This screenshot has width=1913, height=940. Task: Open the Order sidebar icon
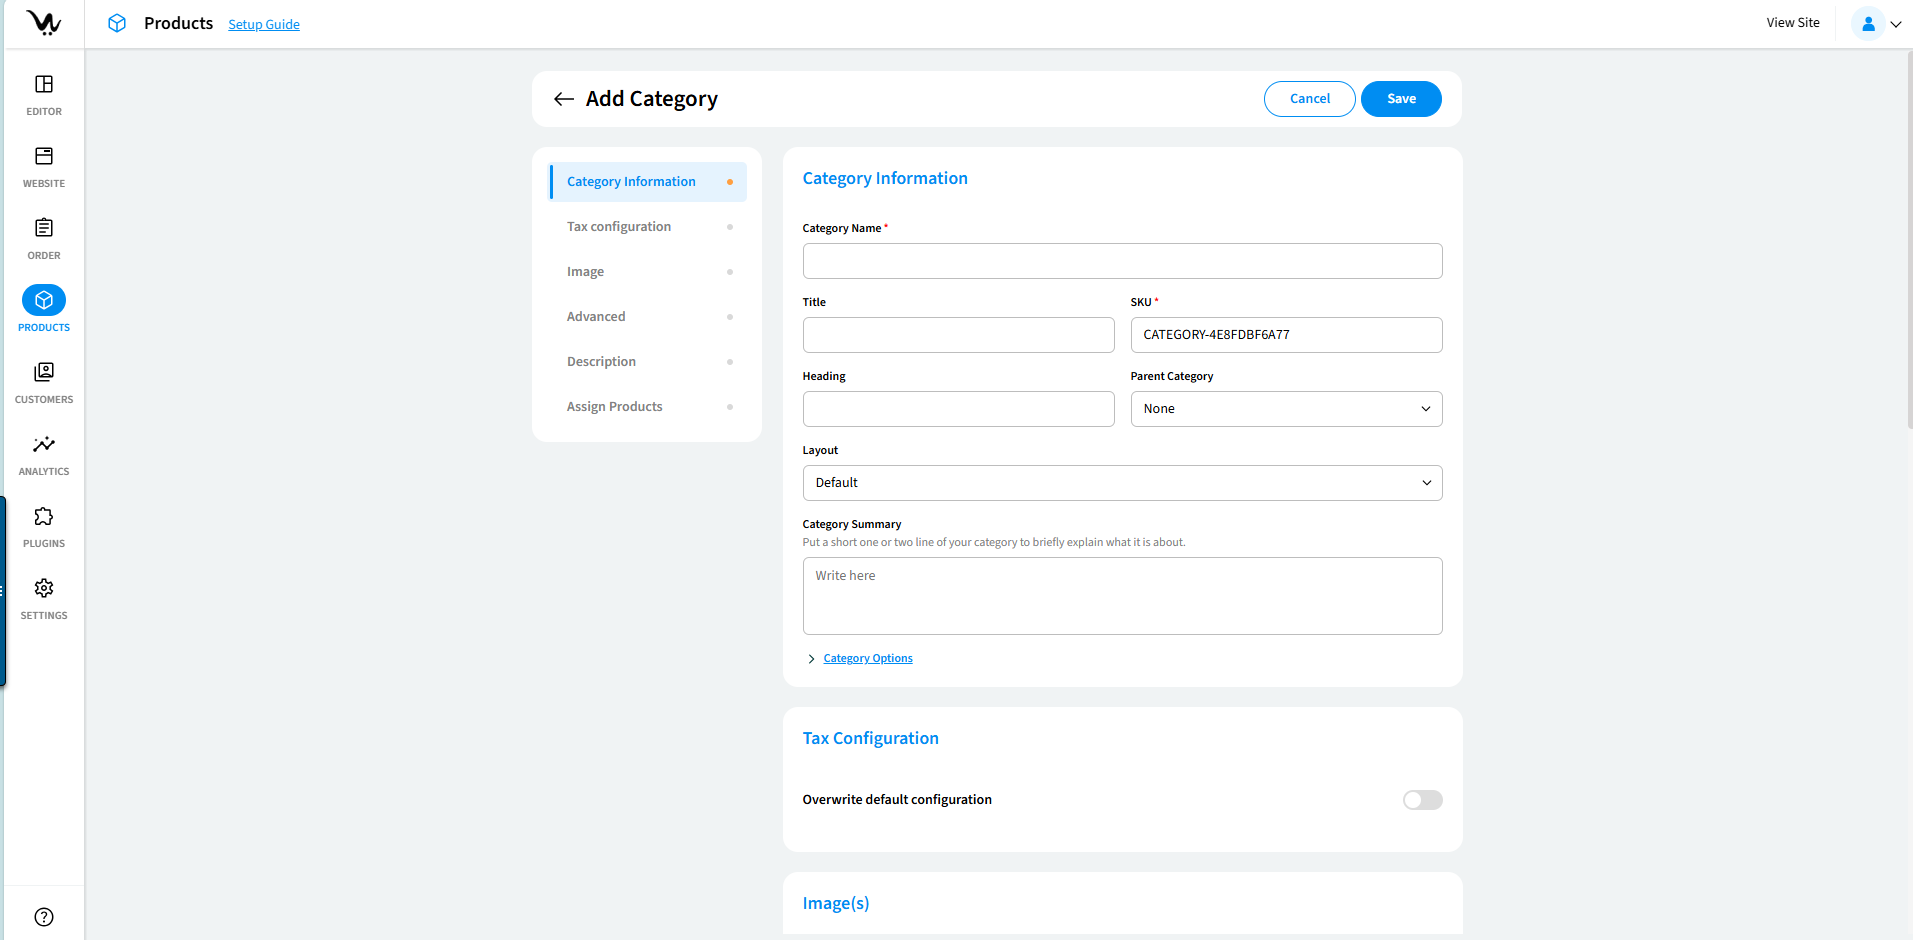(44, 229)
